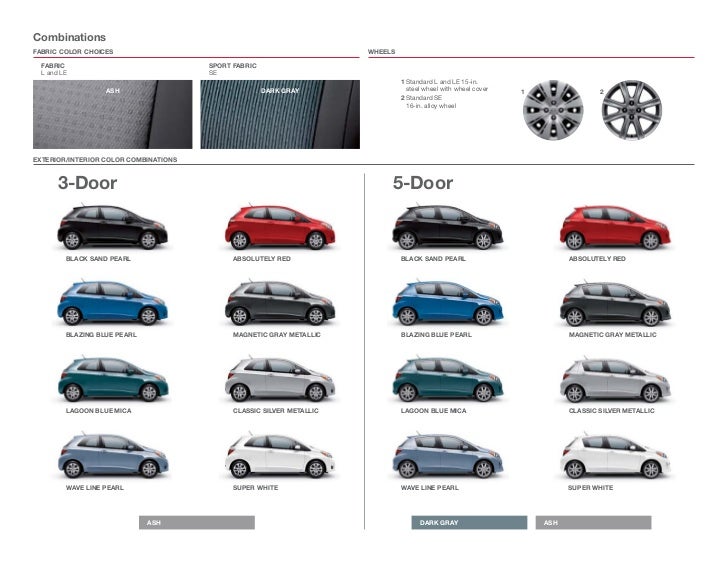The image size is (728, 563).
Task: Click the 5-Door Classic Silver Metallic car
Action: (x=615, y=379)
